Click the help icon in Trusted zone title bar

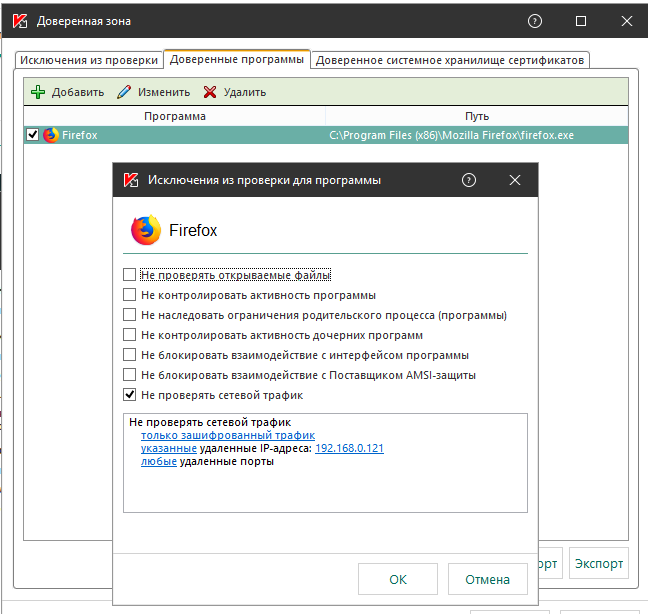point(535,20)
